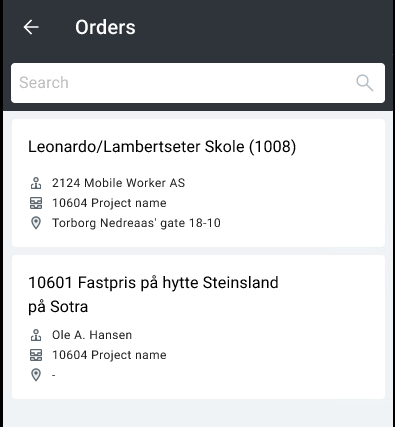Viewport: 395px width, 427px height.
Task: Click the project icon in the Fastpris order card
Action: tap(36, 355)
